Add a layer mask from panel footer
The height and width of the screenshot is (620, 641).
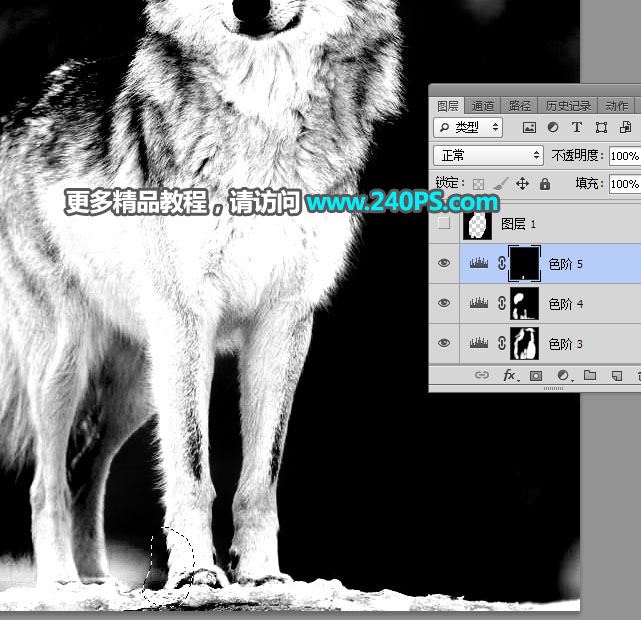tap(536, 375)
